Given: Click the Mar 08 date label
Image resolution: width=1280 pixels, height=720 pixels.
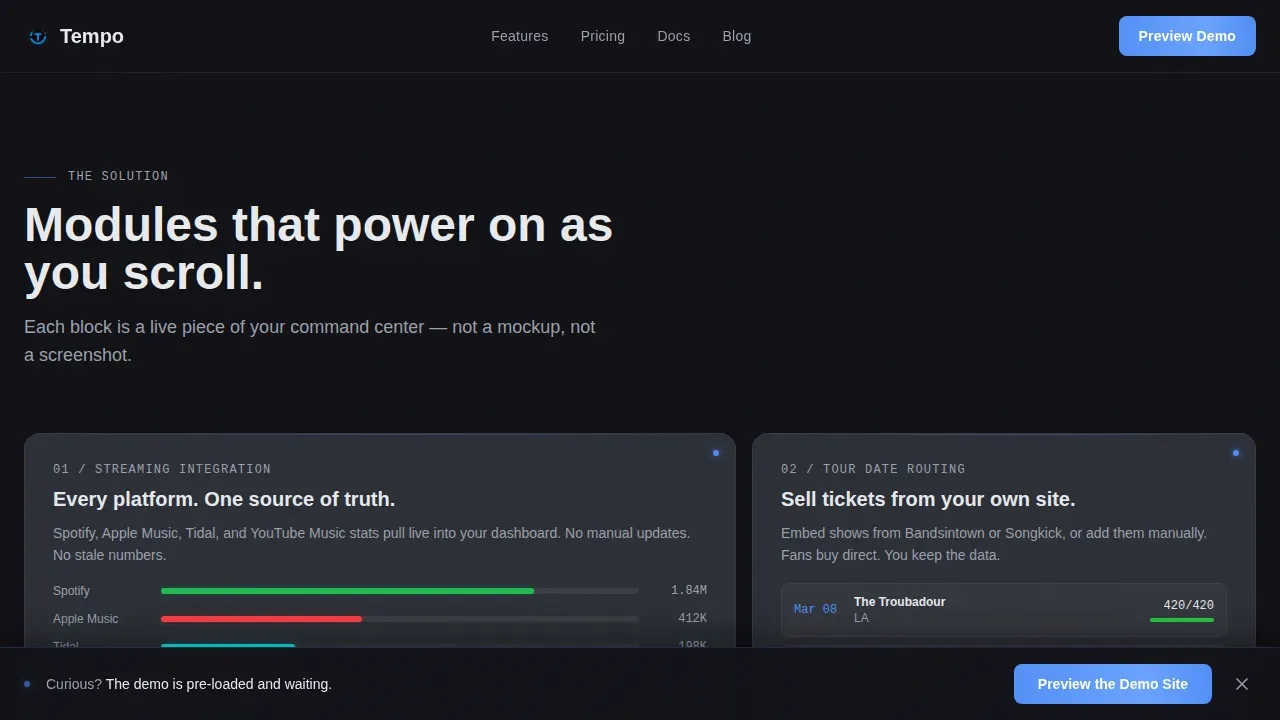Looking at the screenshot, I should click(x=815, y=609).
